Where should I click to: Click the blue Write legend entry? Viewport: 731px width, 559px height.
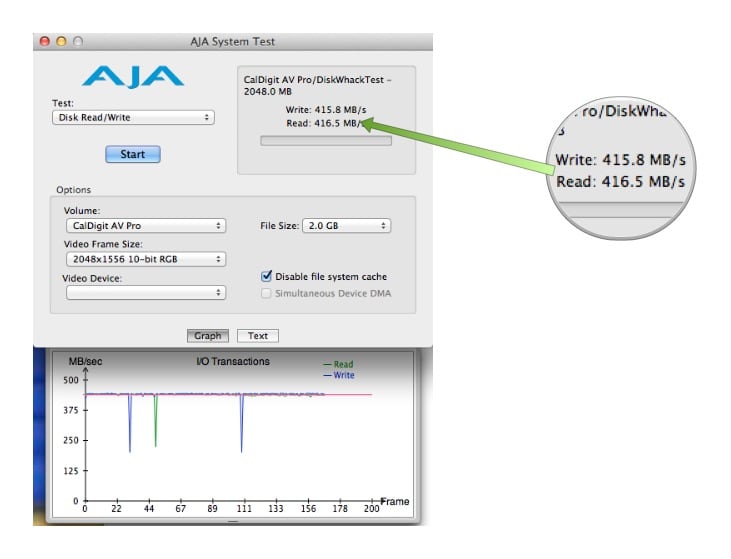pyautogui.click(x=339, y=375)
